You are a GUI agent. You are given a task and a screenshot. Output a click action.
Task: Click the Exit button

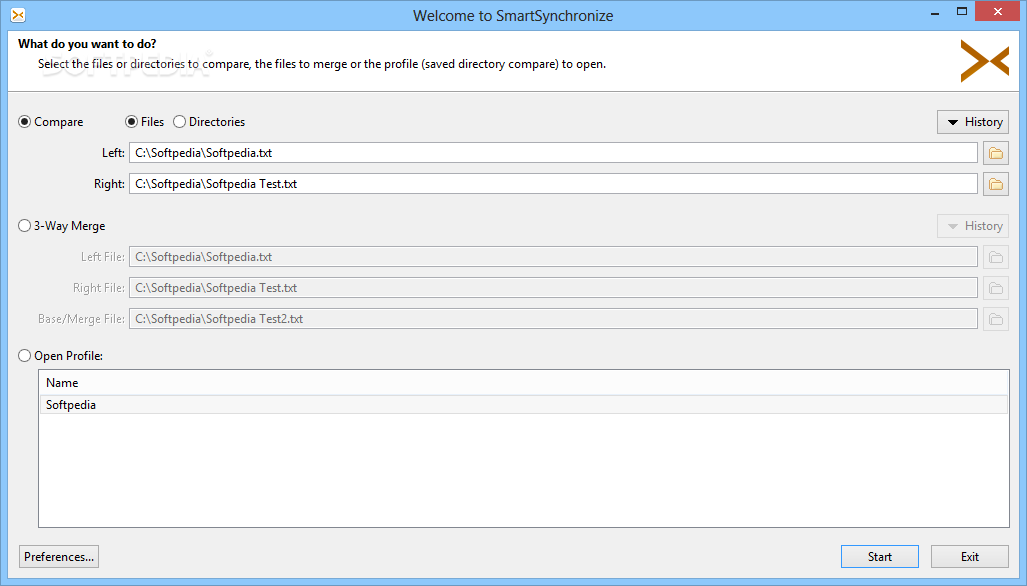(x=970, y=557)
